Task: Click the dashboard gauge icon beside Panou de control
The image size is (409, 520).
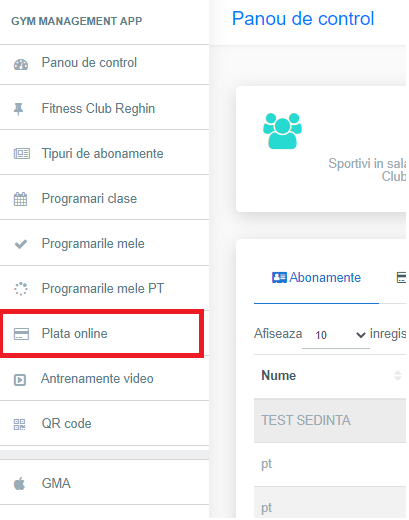Action: tap(21, 64)
